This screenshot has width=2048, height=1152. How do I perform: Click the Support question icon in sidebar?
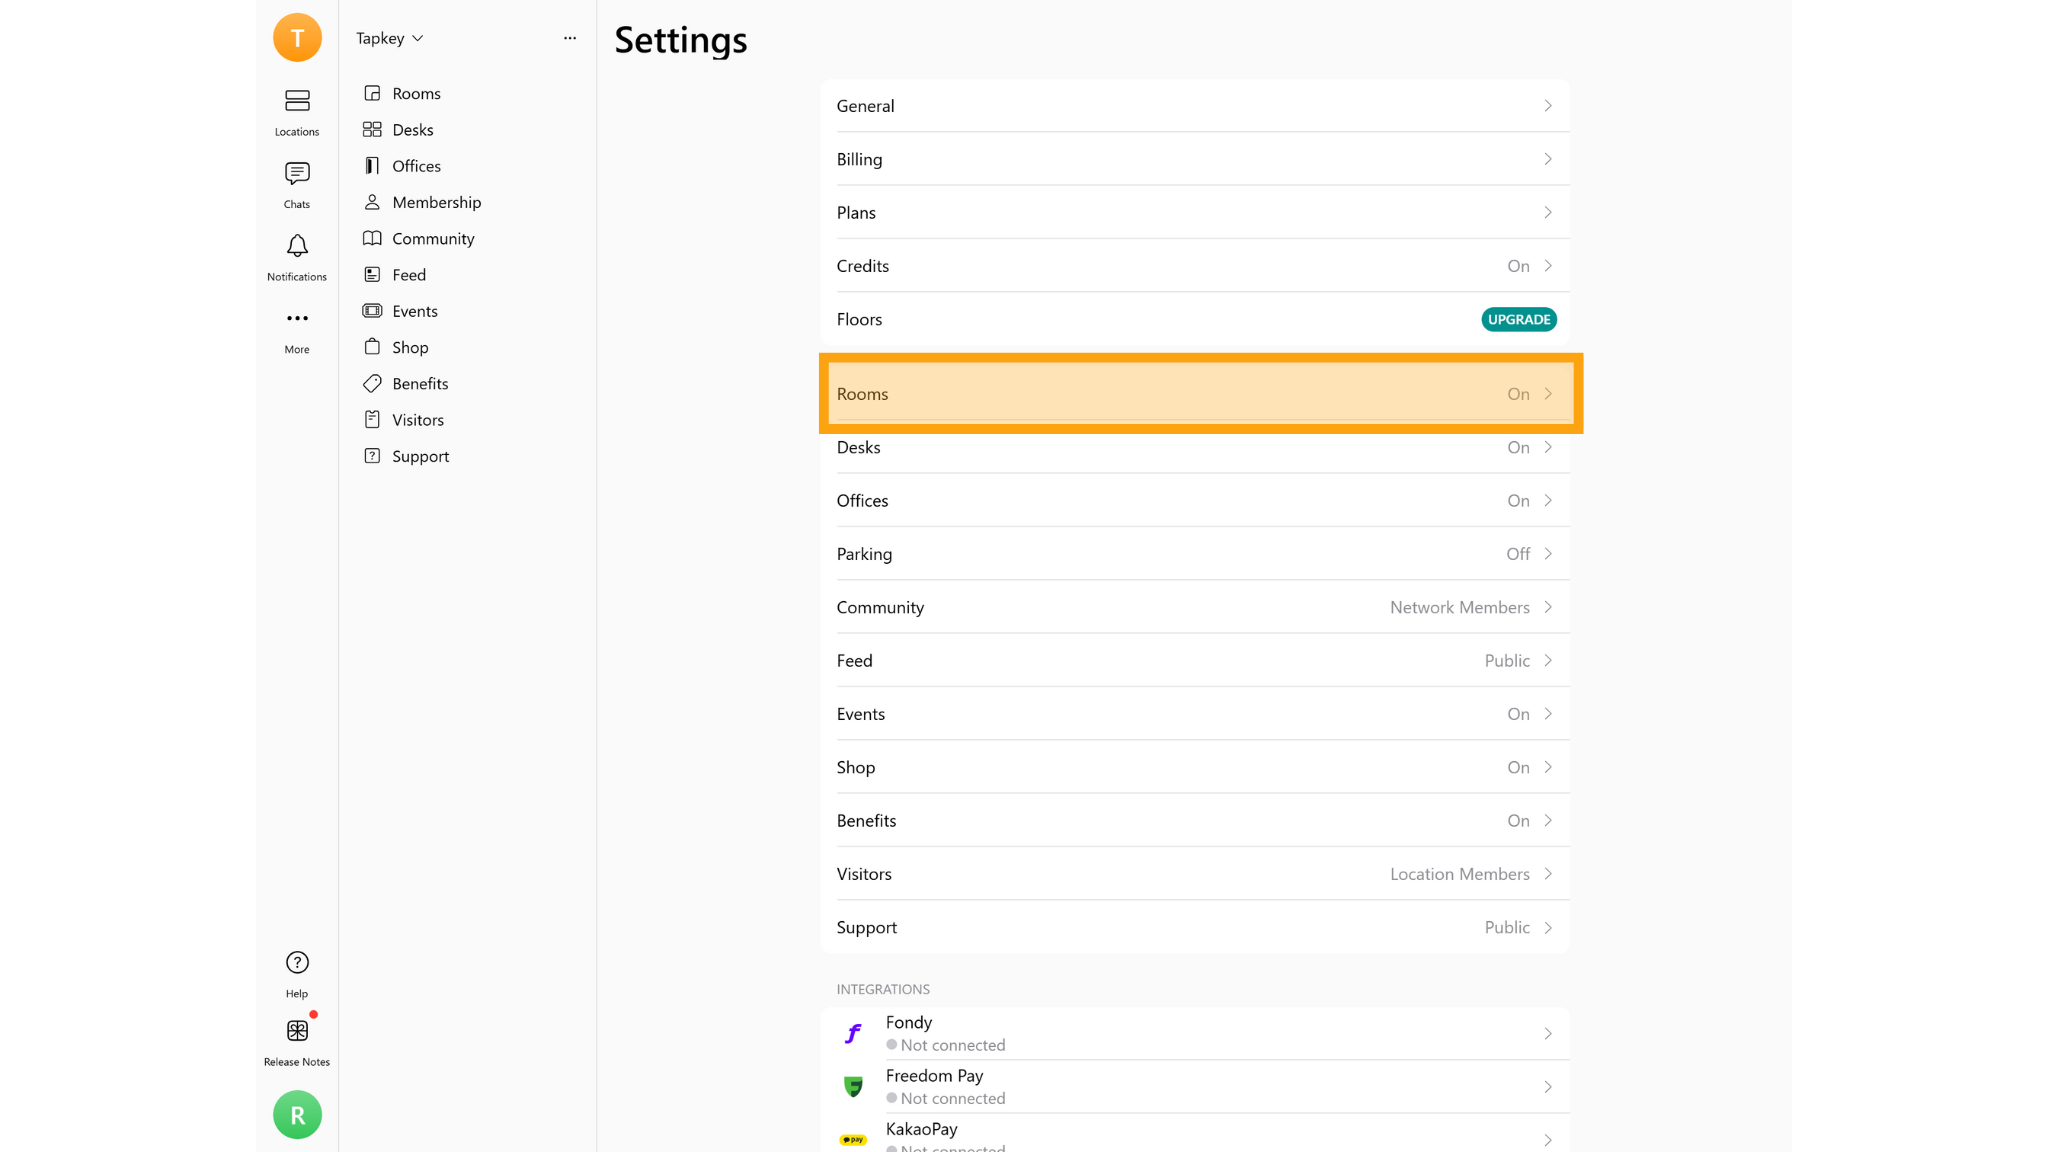(x=372, y=456)
